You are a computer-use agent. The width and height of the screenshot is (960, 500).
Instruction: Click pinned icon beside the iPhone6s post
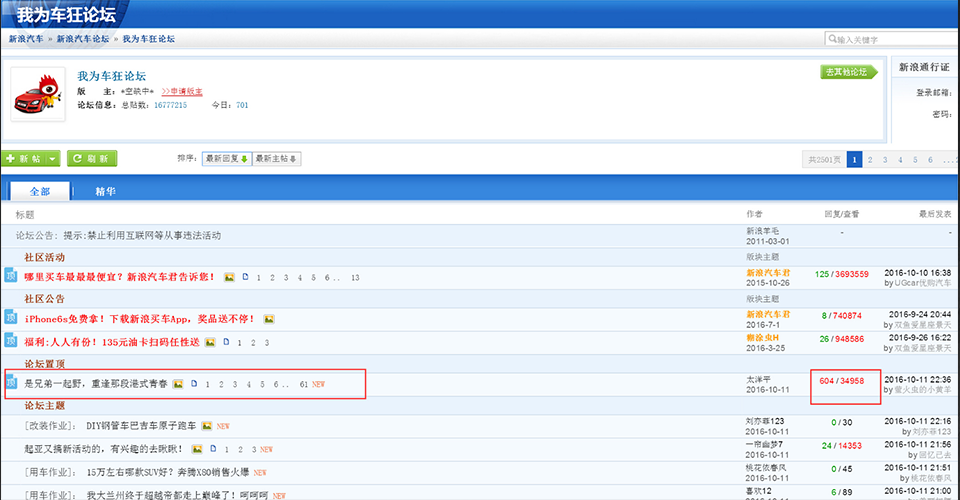(x=10, y=319)
